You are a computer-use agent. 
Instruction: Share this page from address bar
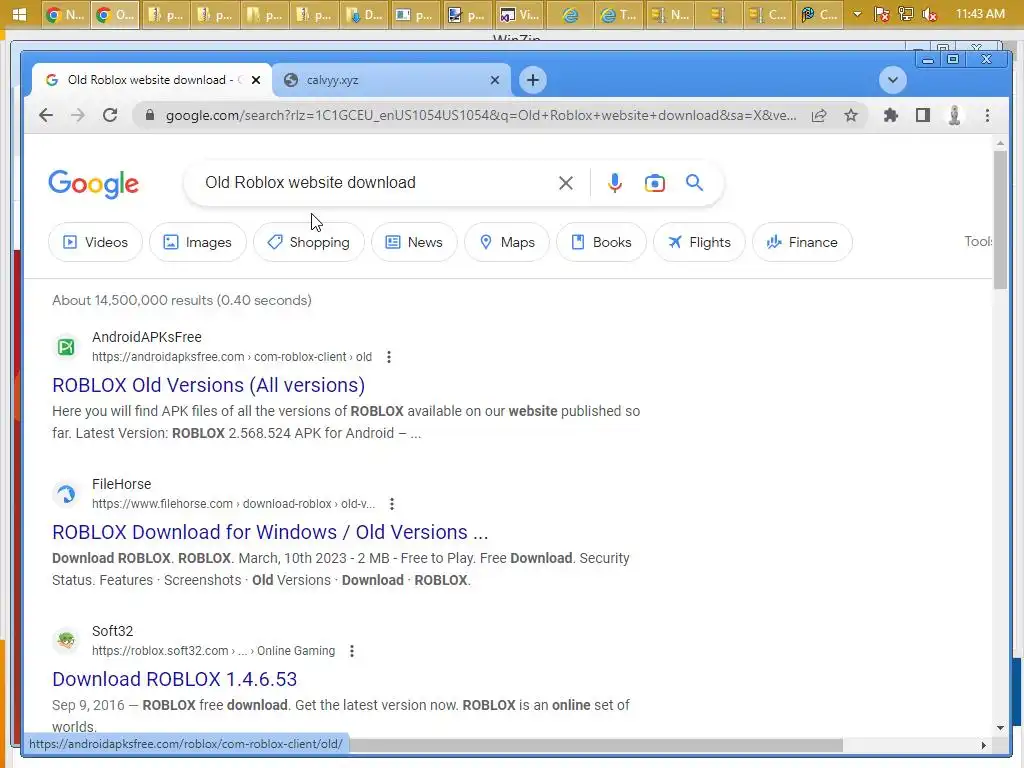(819, 116)
